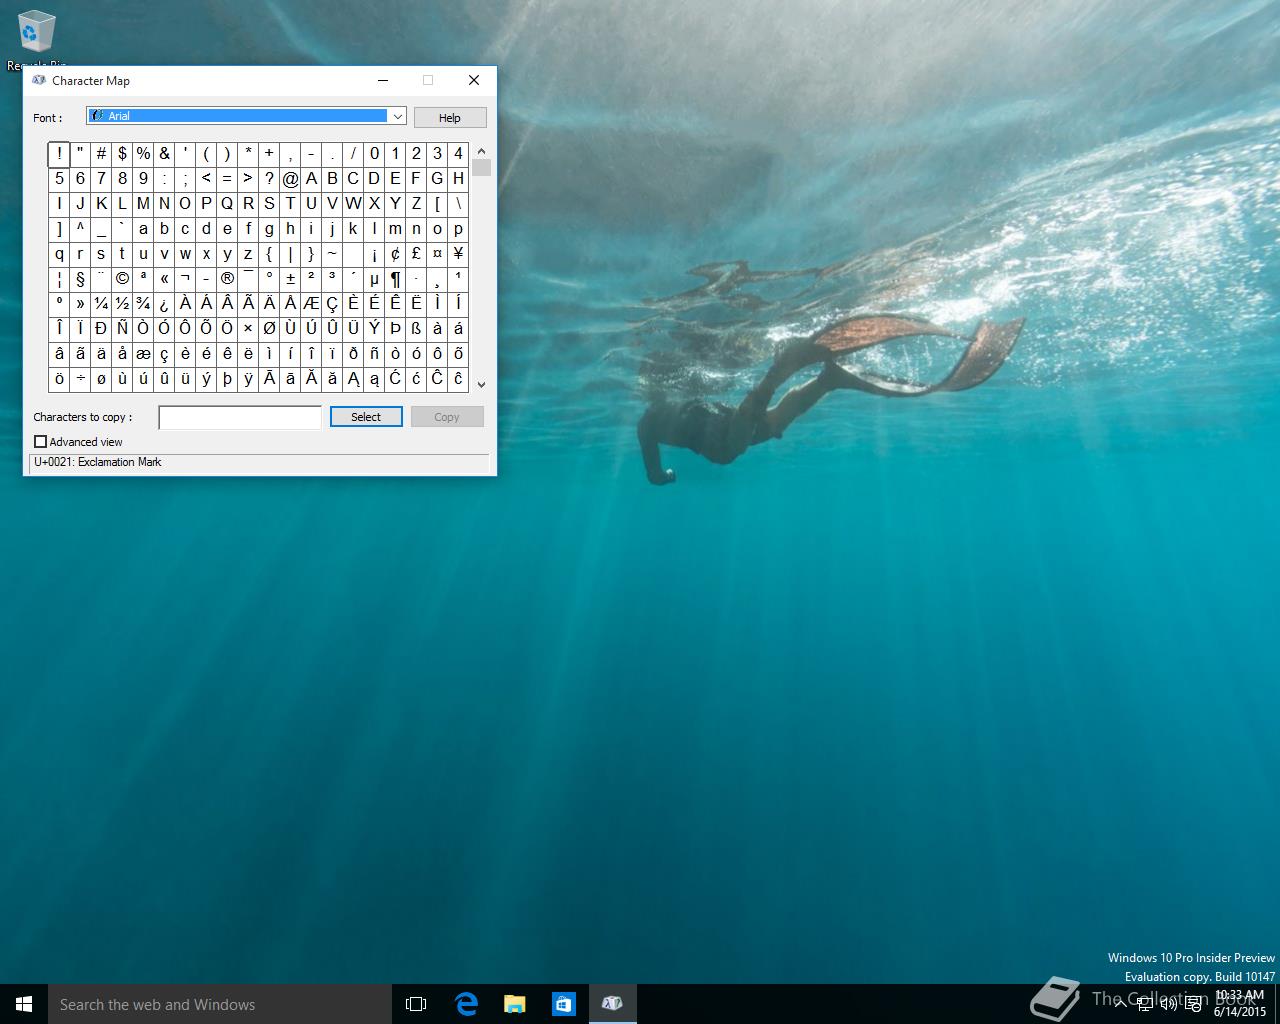
Task: Choose the ampersand & cell
Action: (164, 153)
